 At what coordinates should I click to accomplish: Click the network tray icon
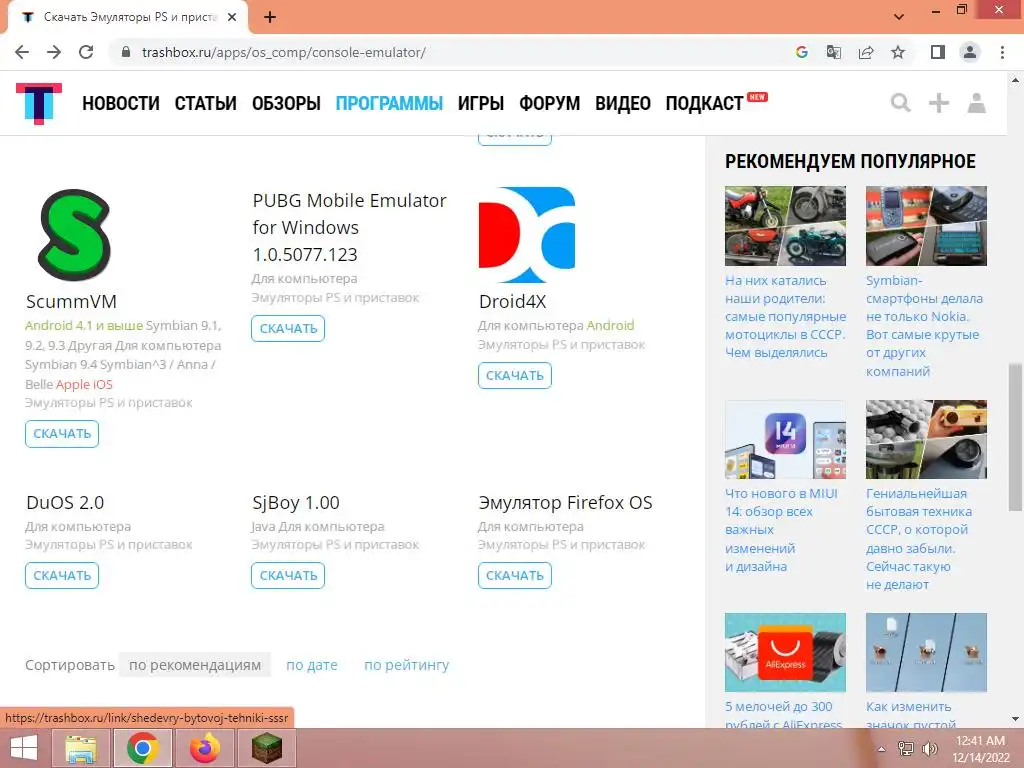point(906,749)
